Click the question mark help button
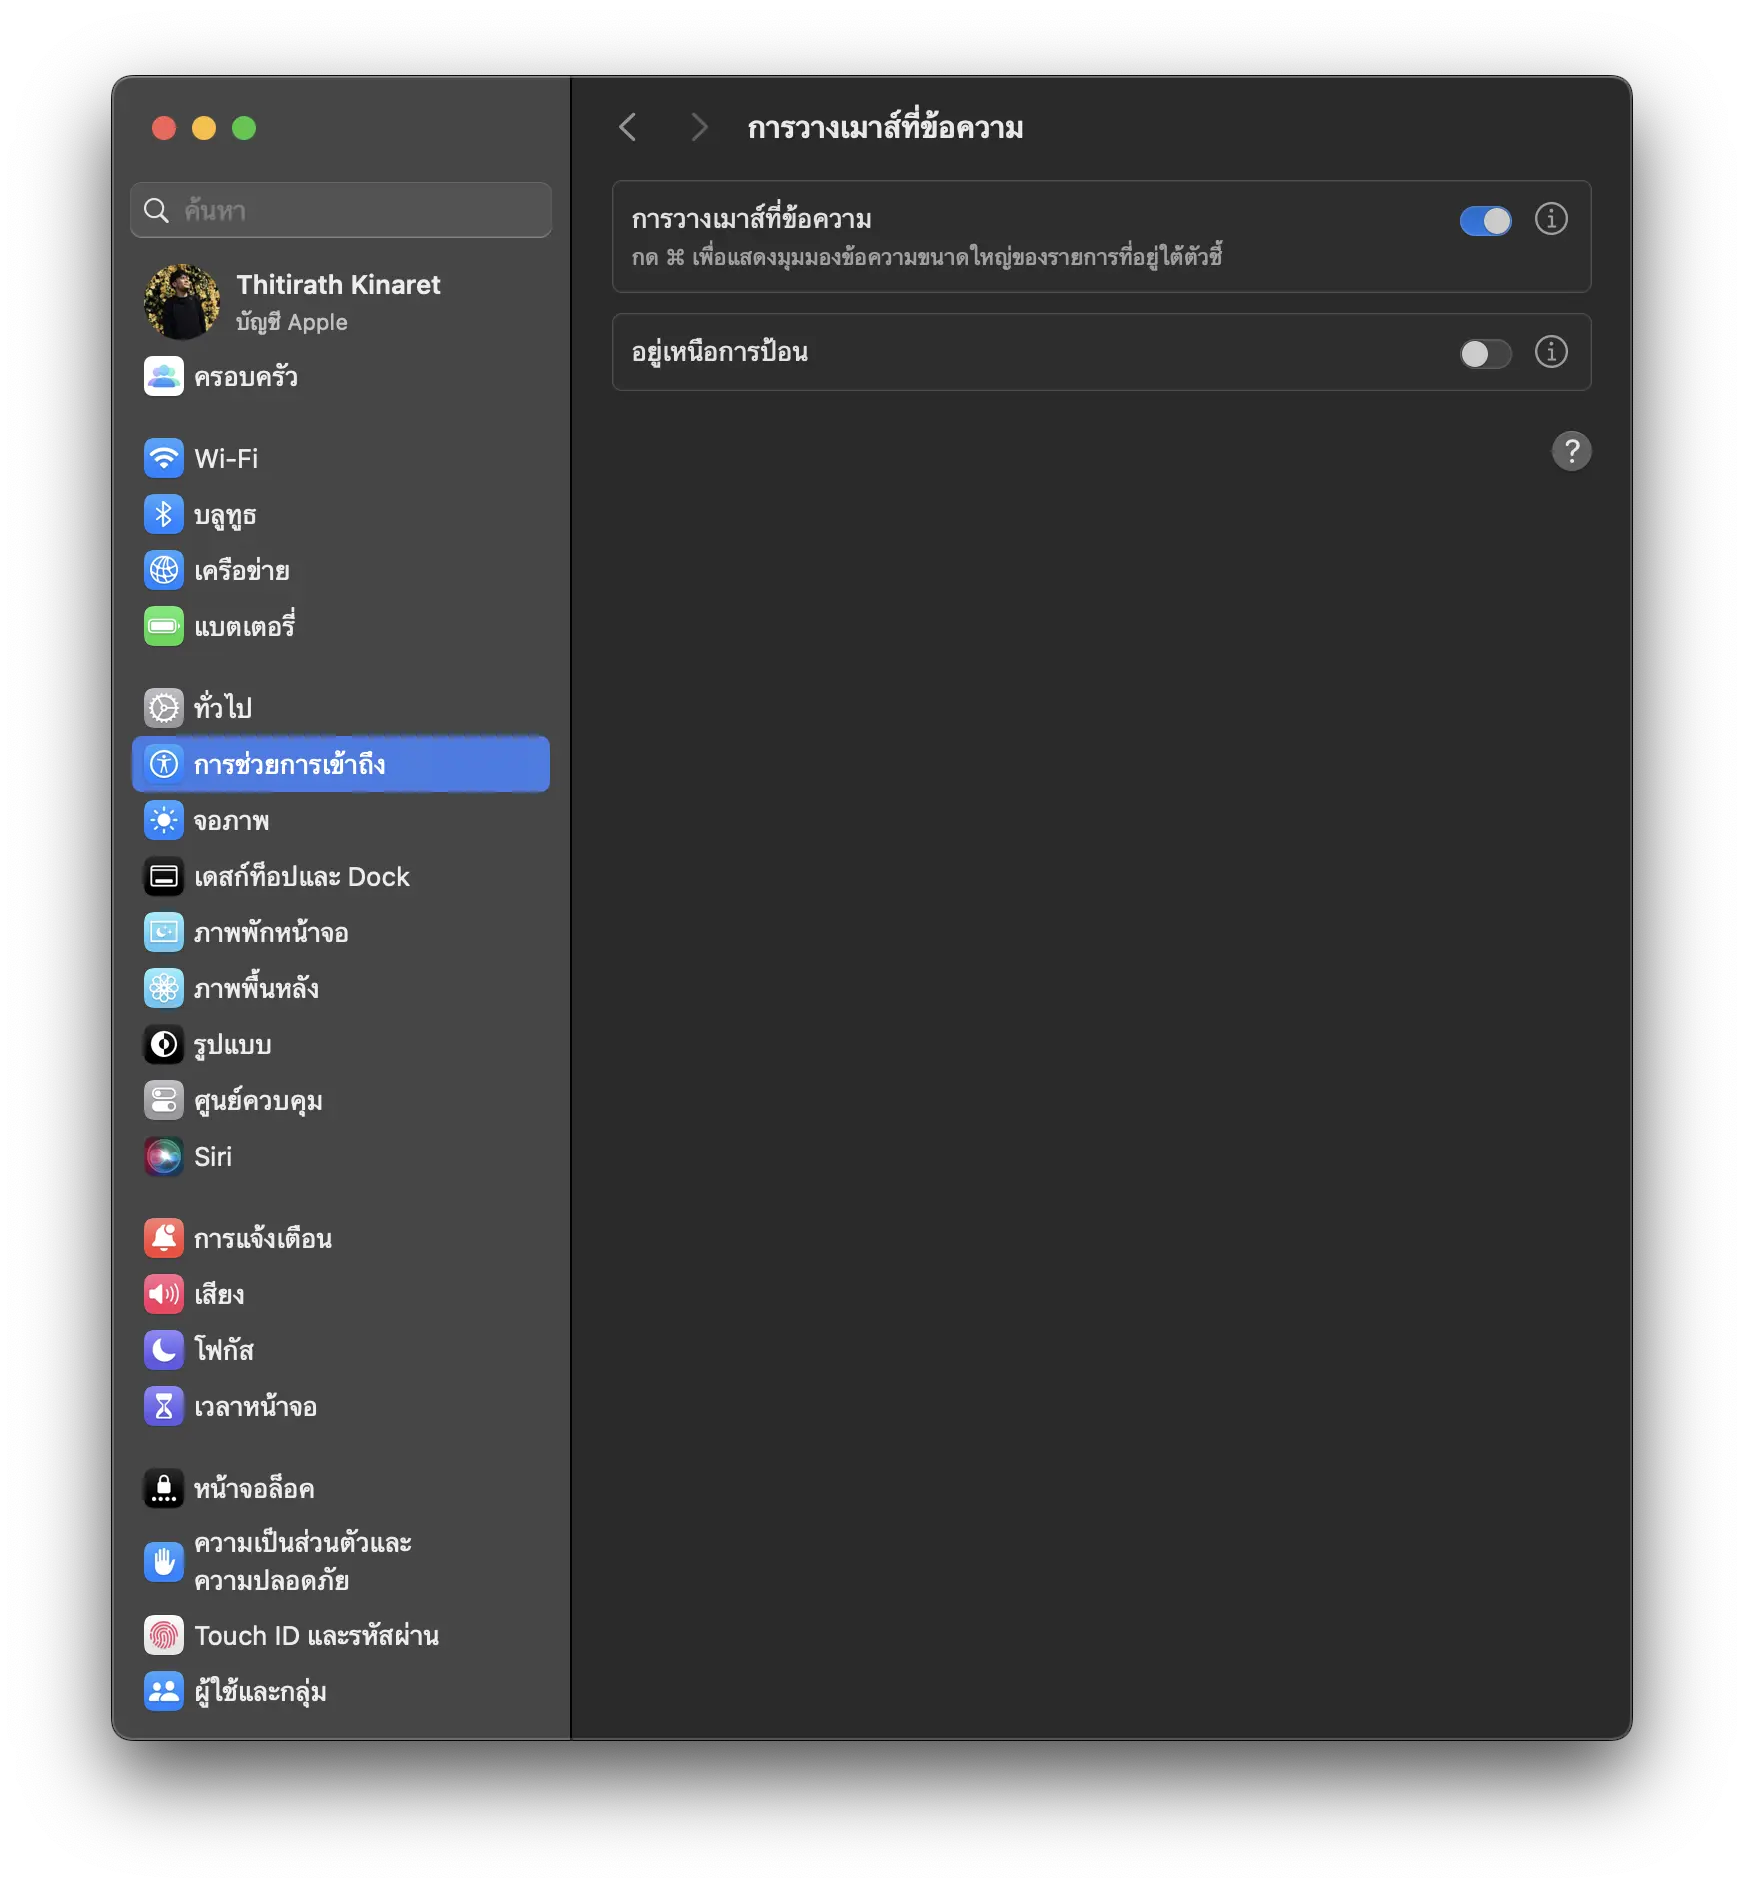 pyautogui.click(x=1571, y=451)
